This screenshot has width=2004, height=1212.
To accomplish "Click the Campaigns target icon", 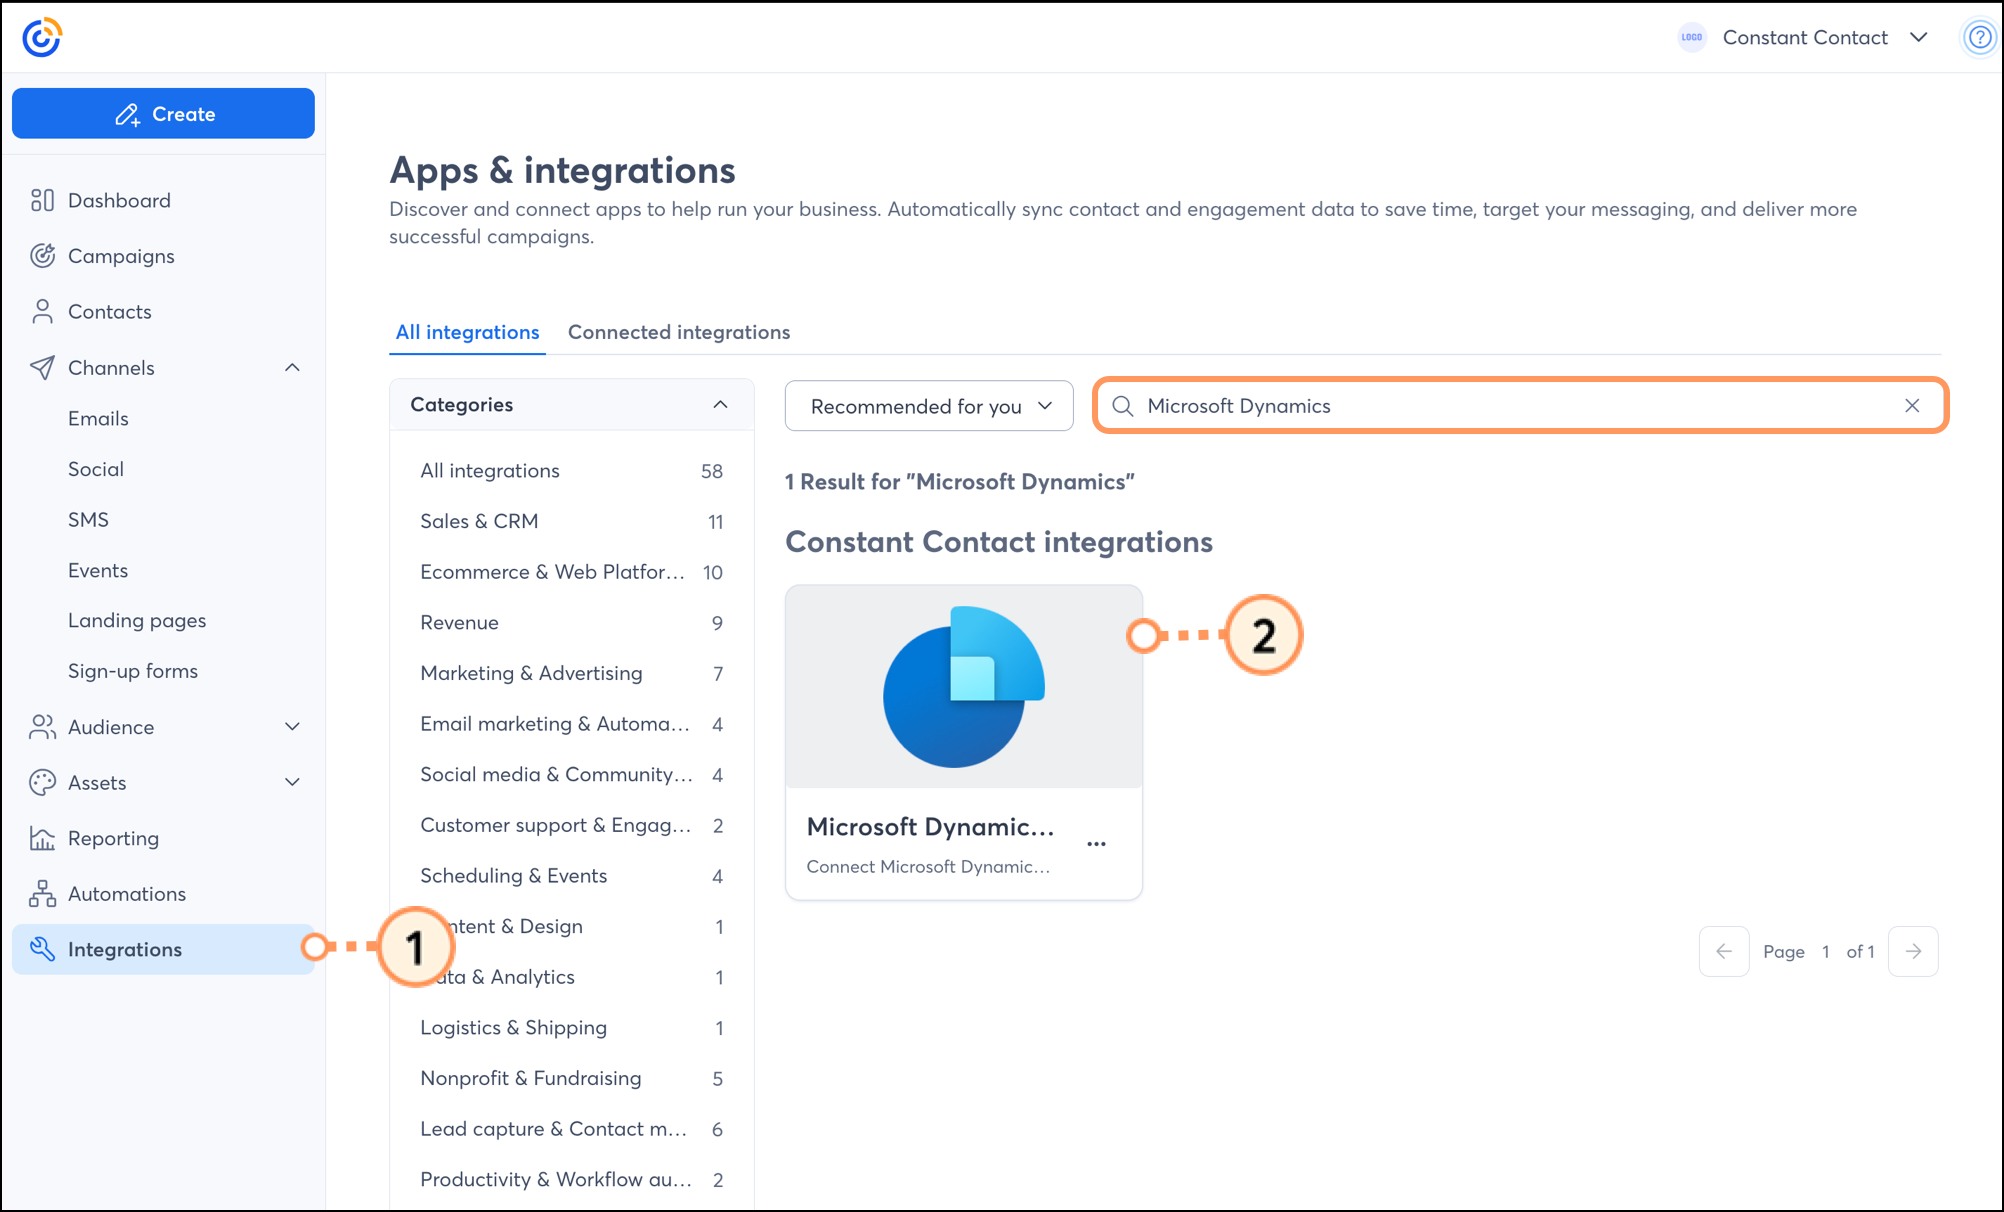I will (x=42, y=256).
